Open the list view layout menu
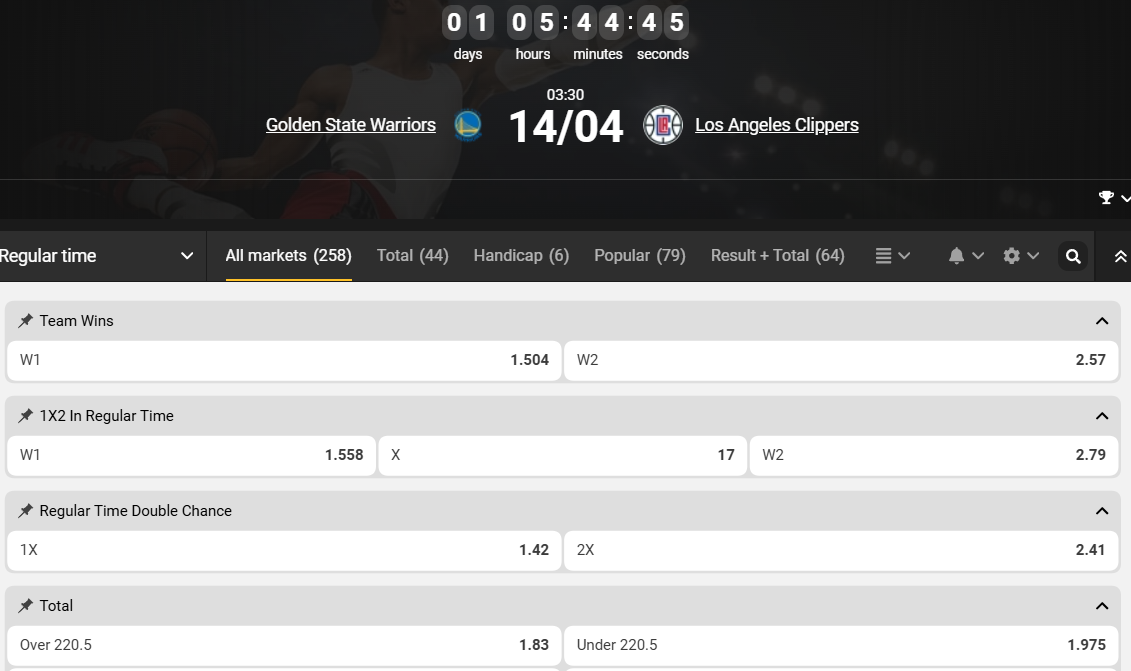The height and width of the screenshot is (671, 1131). [x=892, y=256]
